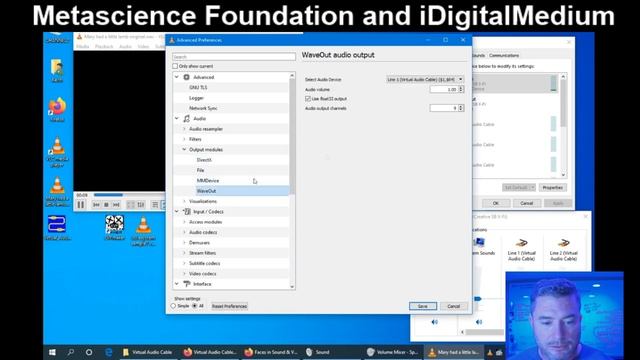The width and height of the screenshot is (640, 360).
Task: Open the VLC media player desktop shortcut
Action: [x=58, y=152]
